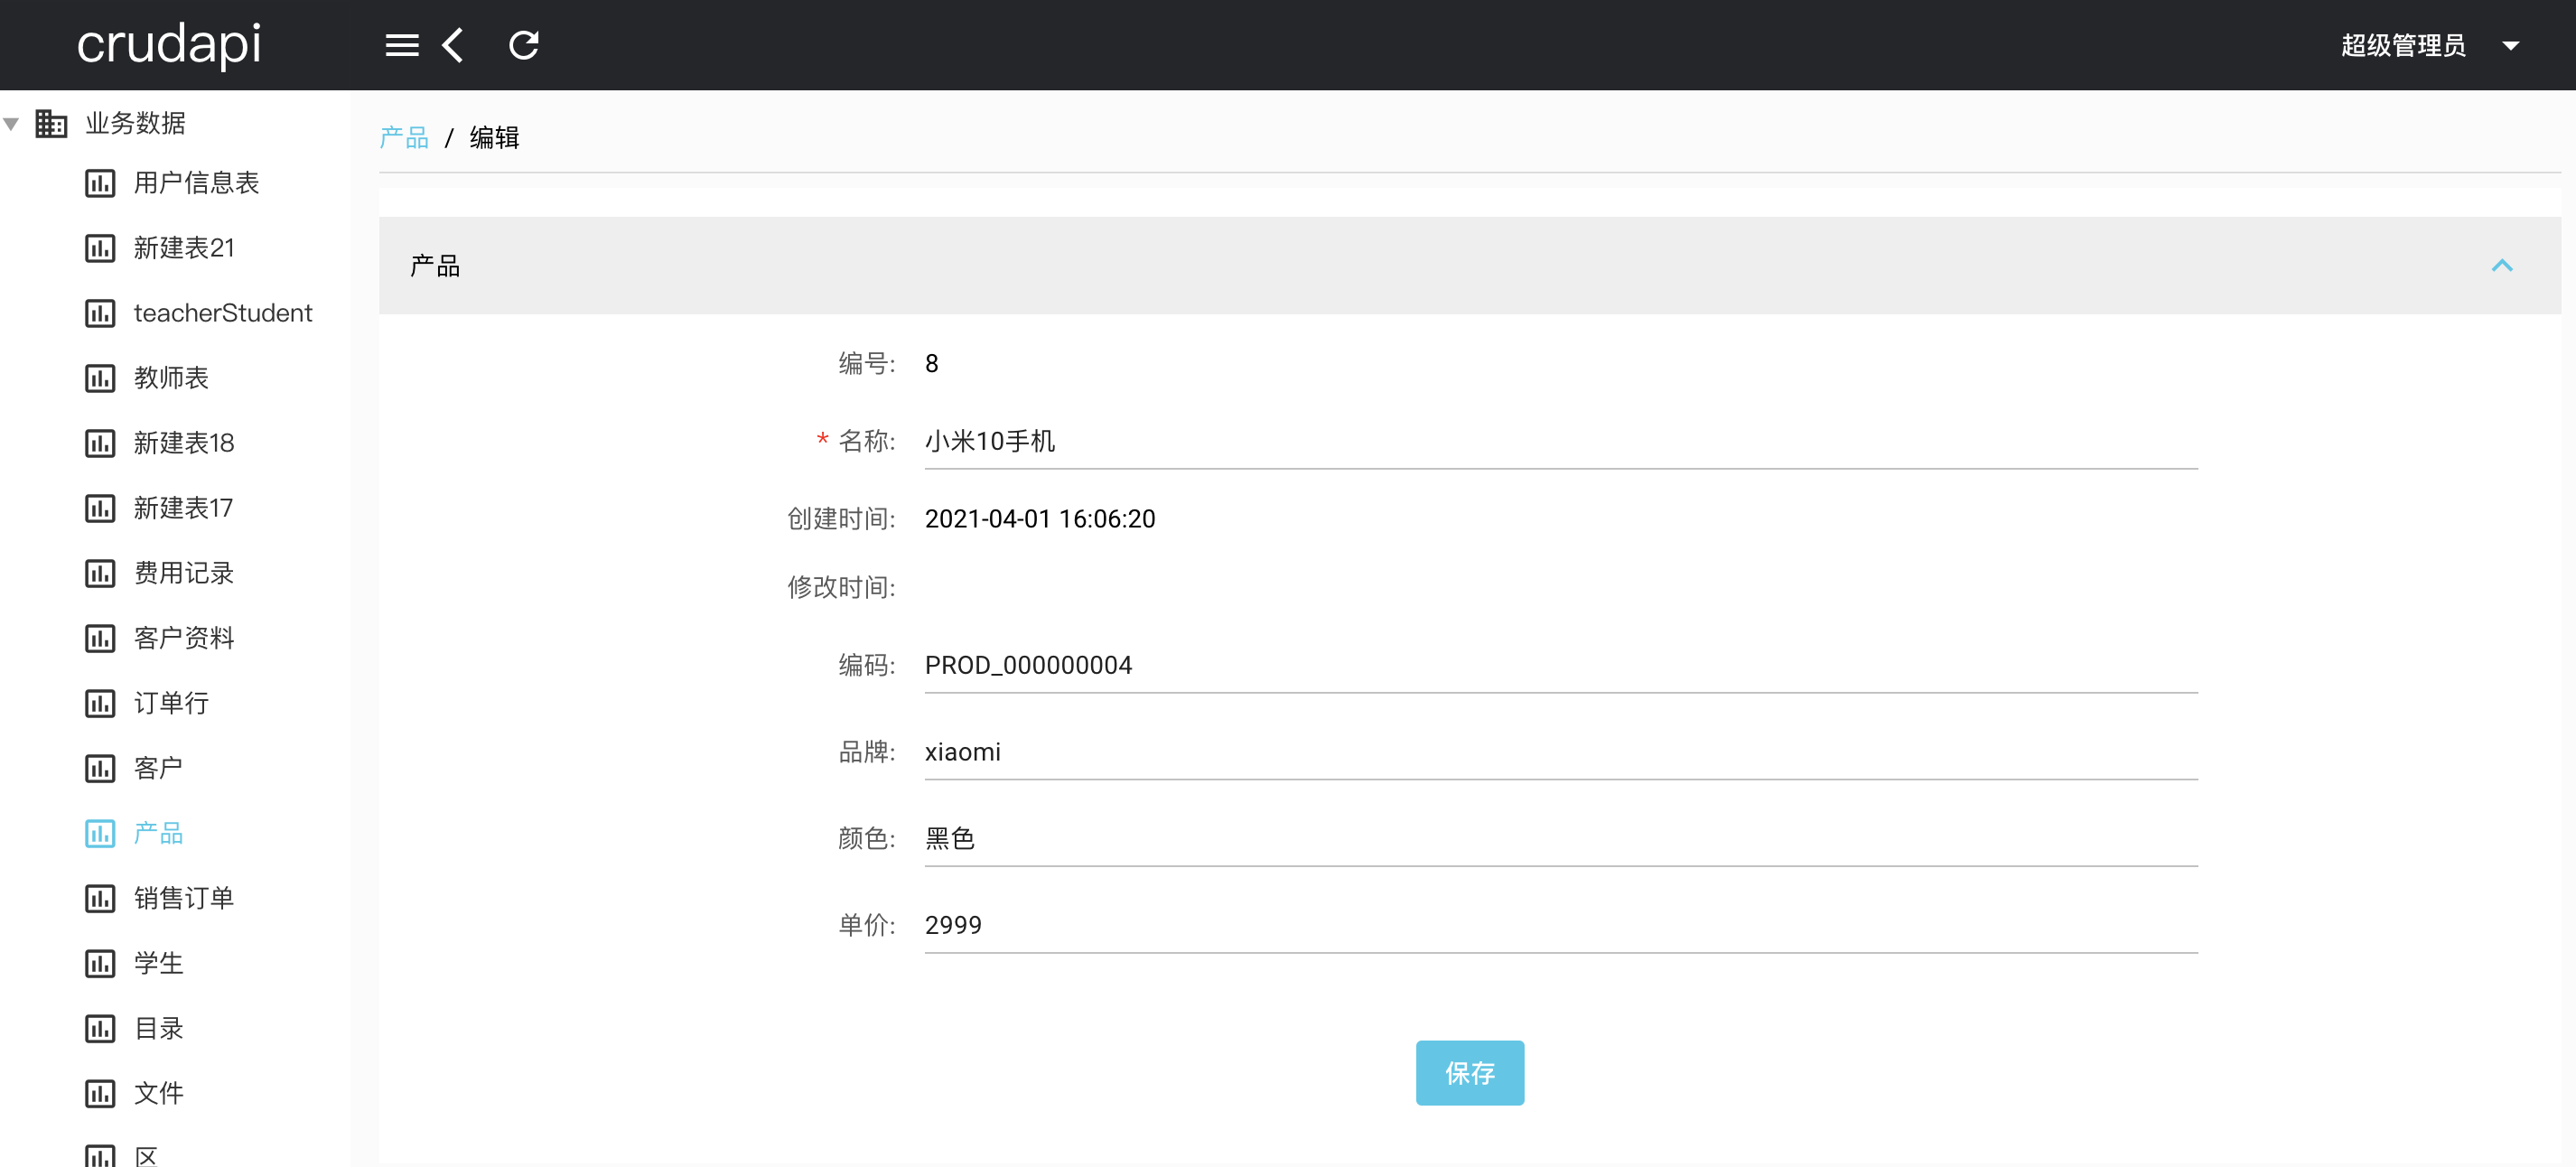Go to 产品 breadcrumb link
The image size is (2576, 1167).
(404, 137)
